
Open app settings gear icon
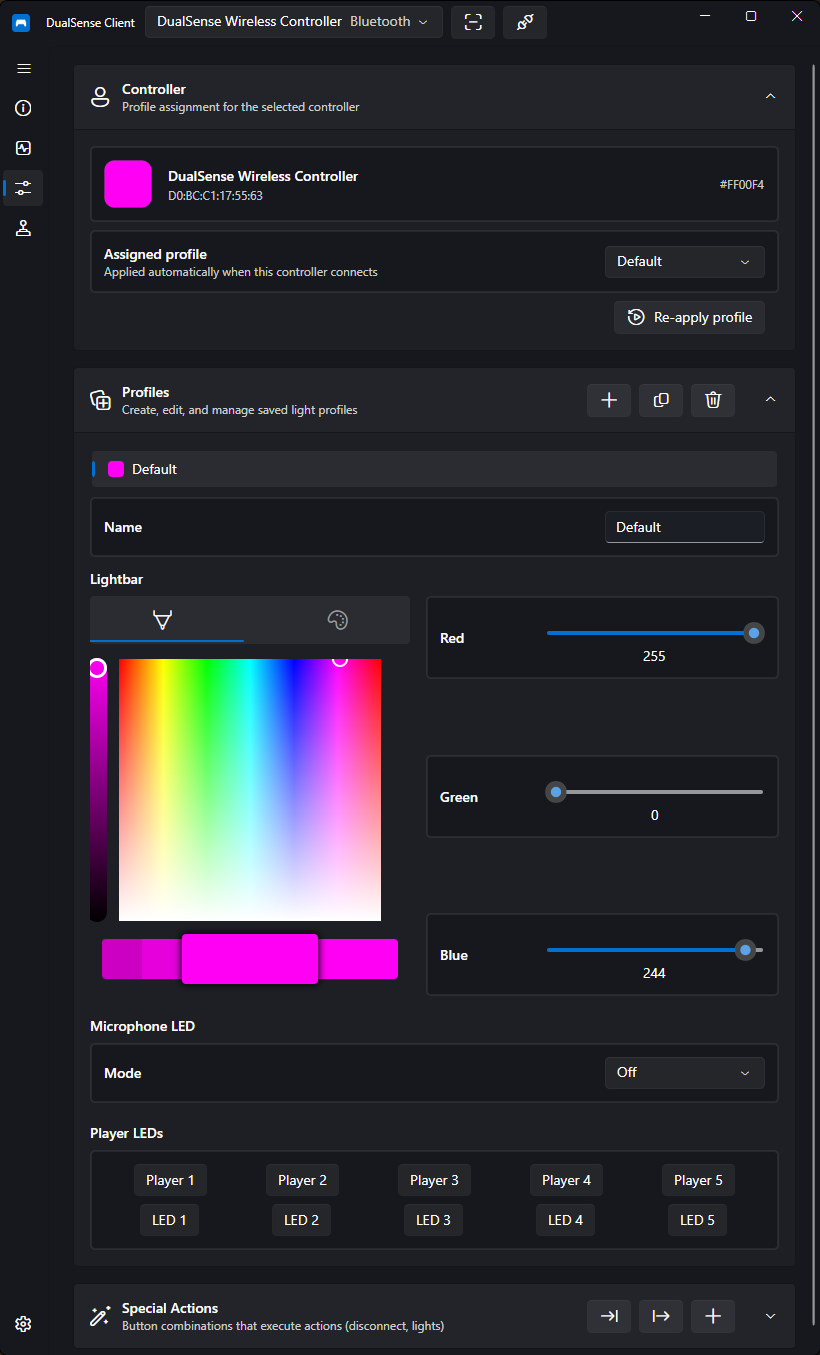(24, 1324)
